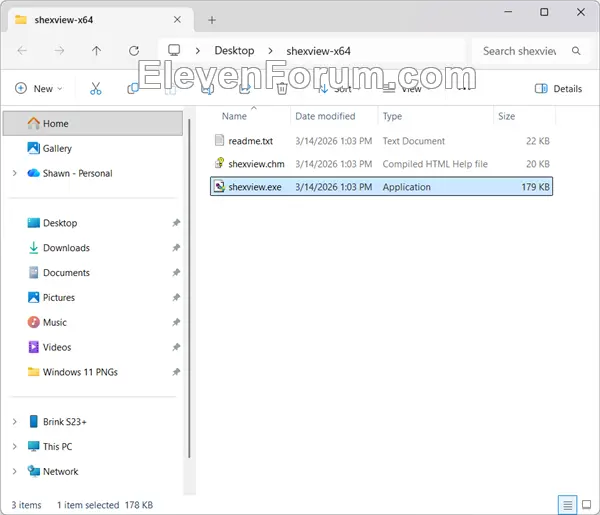Select the shexview.chm file

point(382,164)
